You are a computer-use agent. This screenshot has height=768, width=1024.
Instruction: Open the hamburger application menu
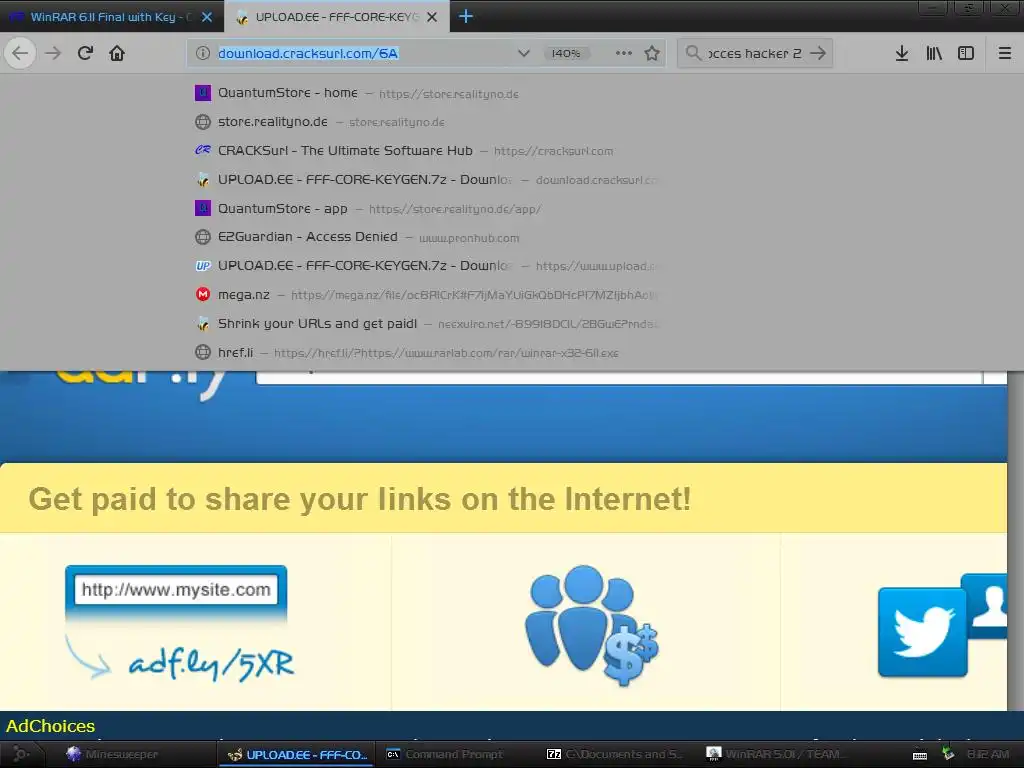point(1005,53)
